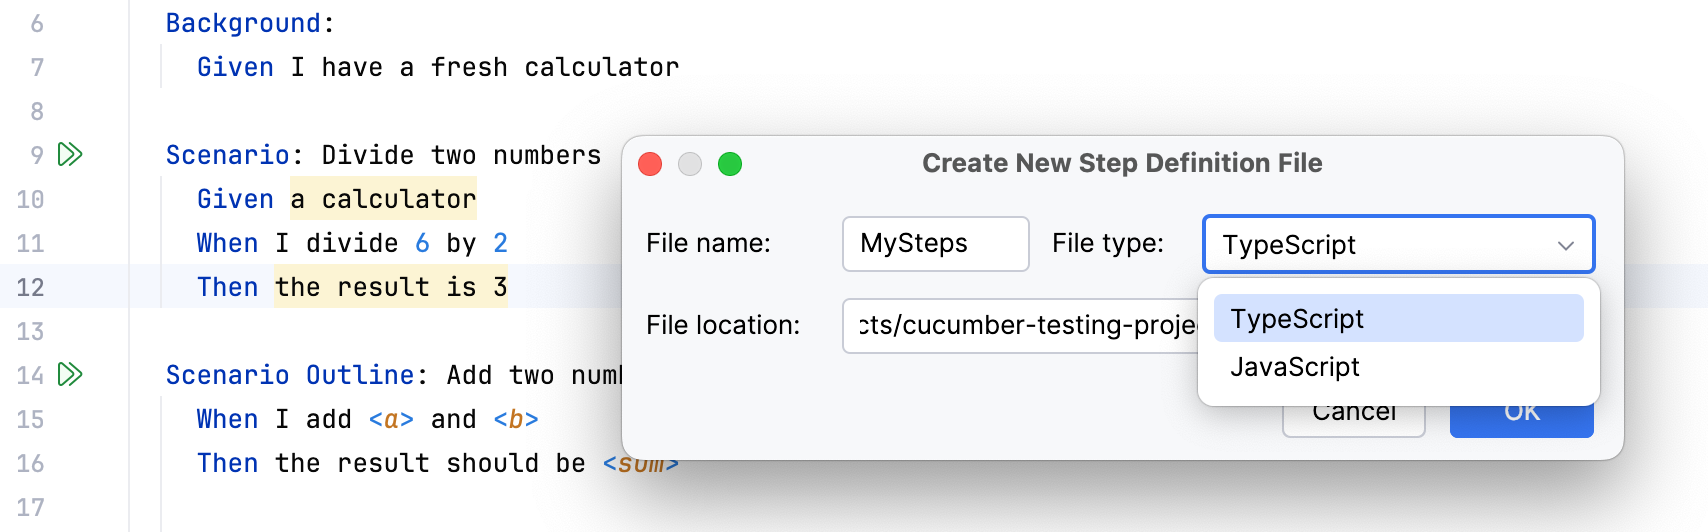
Task: Click the highlighted 'a calculator' step text
Action: tap(383, 199)
